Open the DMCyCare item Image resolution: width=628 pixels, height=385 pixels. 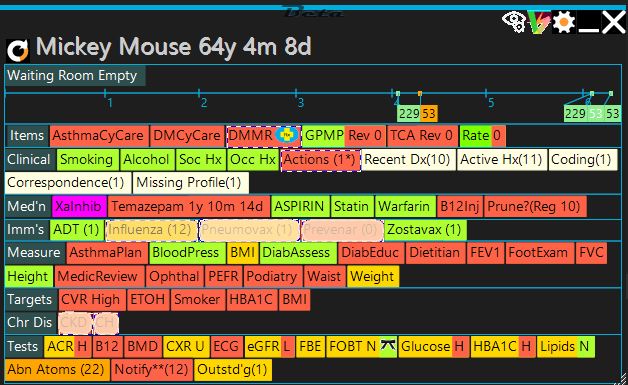[x=187, y=136]
